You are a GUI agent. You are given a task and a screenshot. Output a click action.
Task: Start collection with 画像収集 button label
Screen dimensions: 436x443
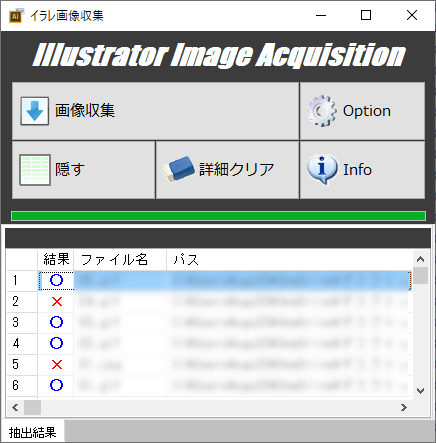[x=85, y=111]
